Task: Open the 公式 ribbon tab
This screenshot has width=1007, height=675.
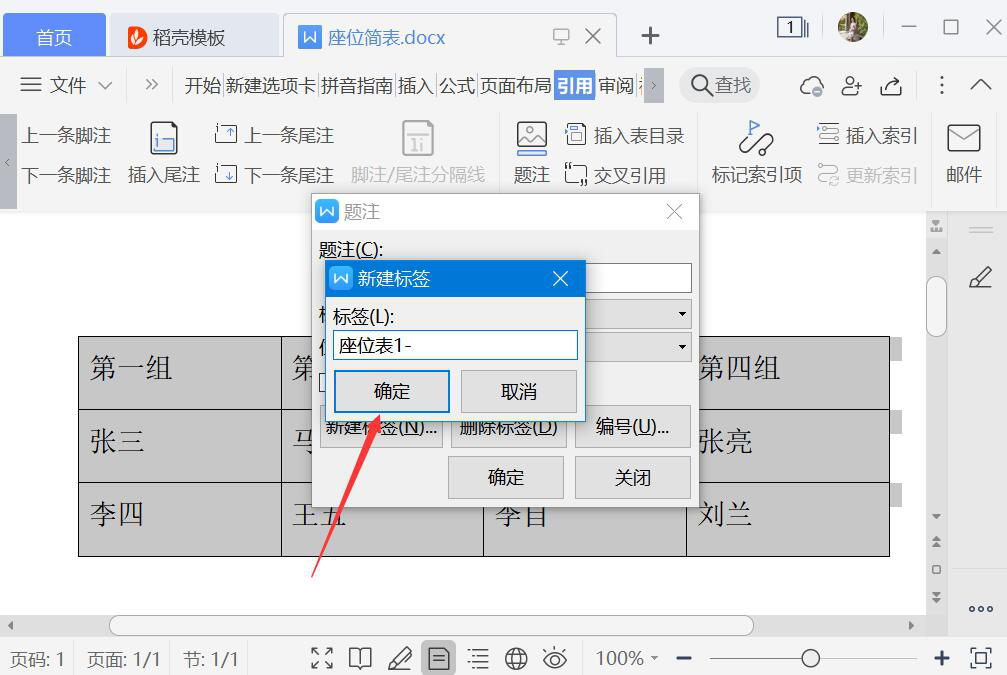Action: click(457, 85)
